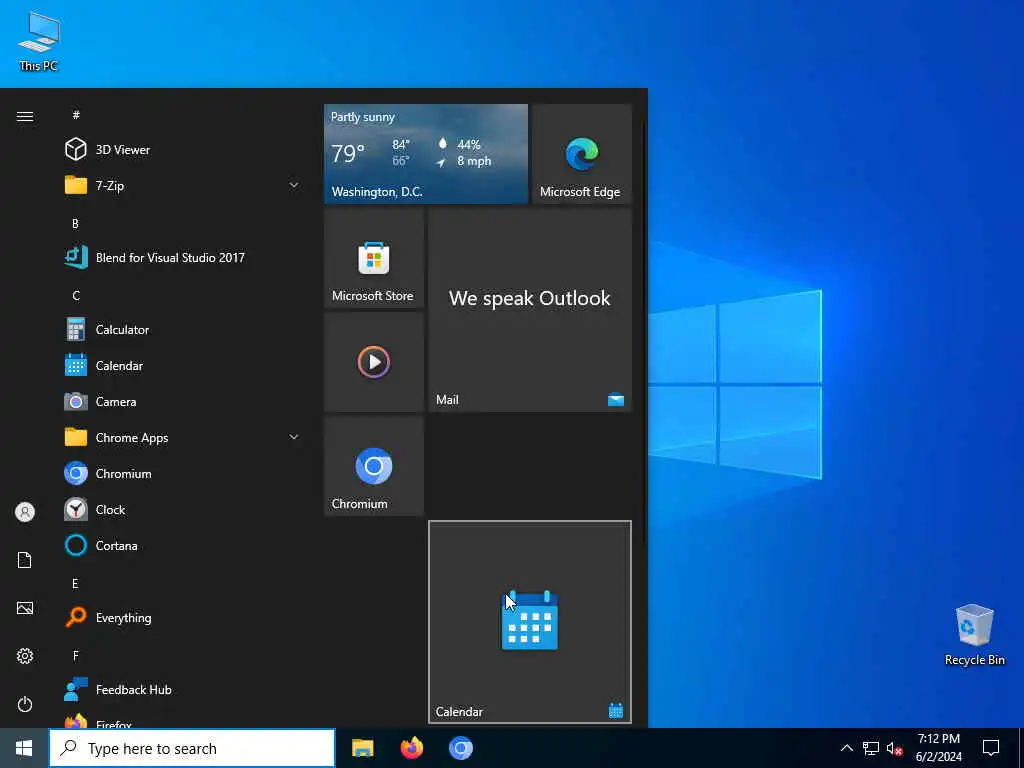Viewport: 1024px width, 768px height.
Task: Open network status tray icon
Action: pyautogui.click(x=871, y=748)
